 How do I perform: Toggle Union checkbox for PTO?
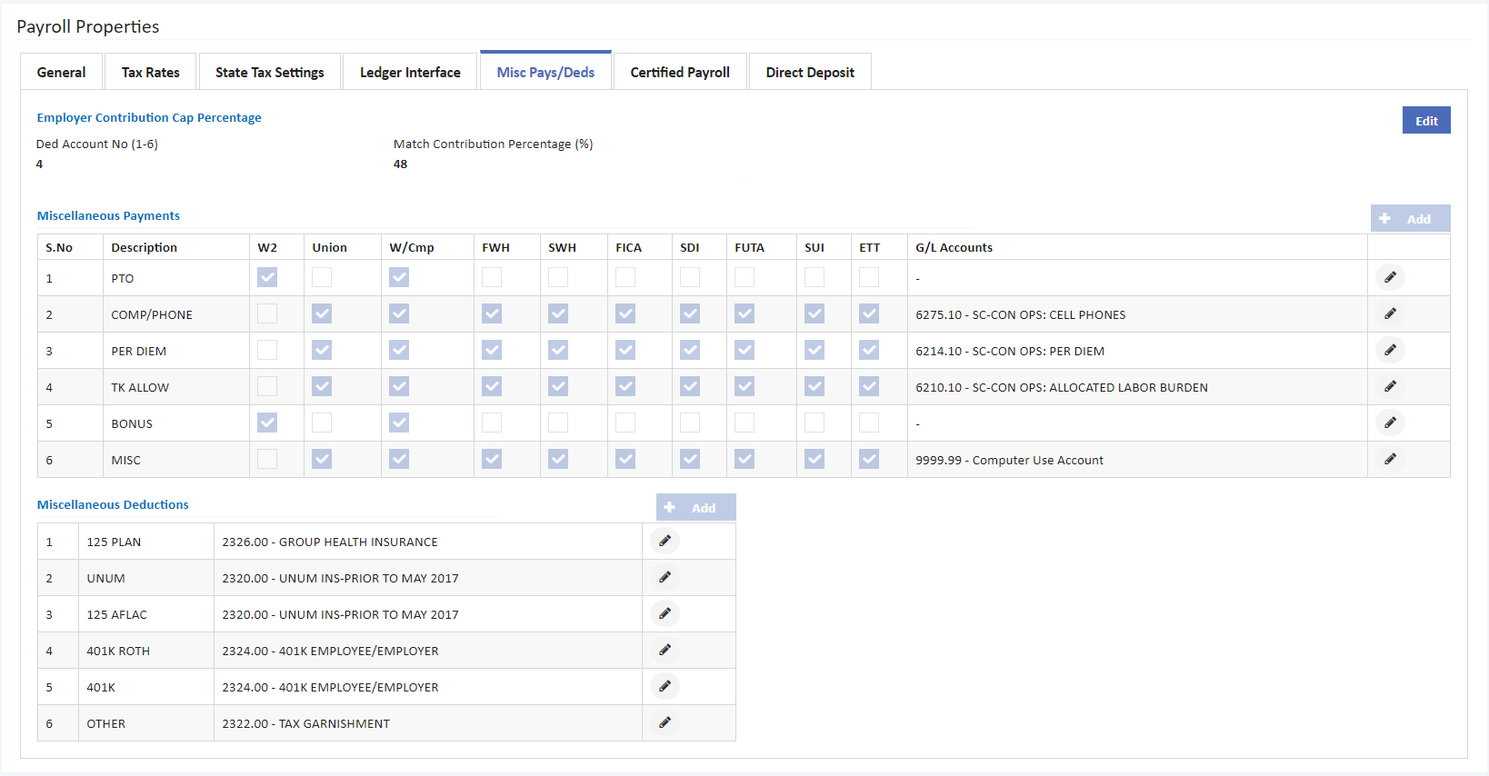322,278
